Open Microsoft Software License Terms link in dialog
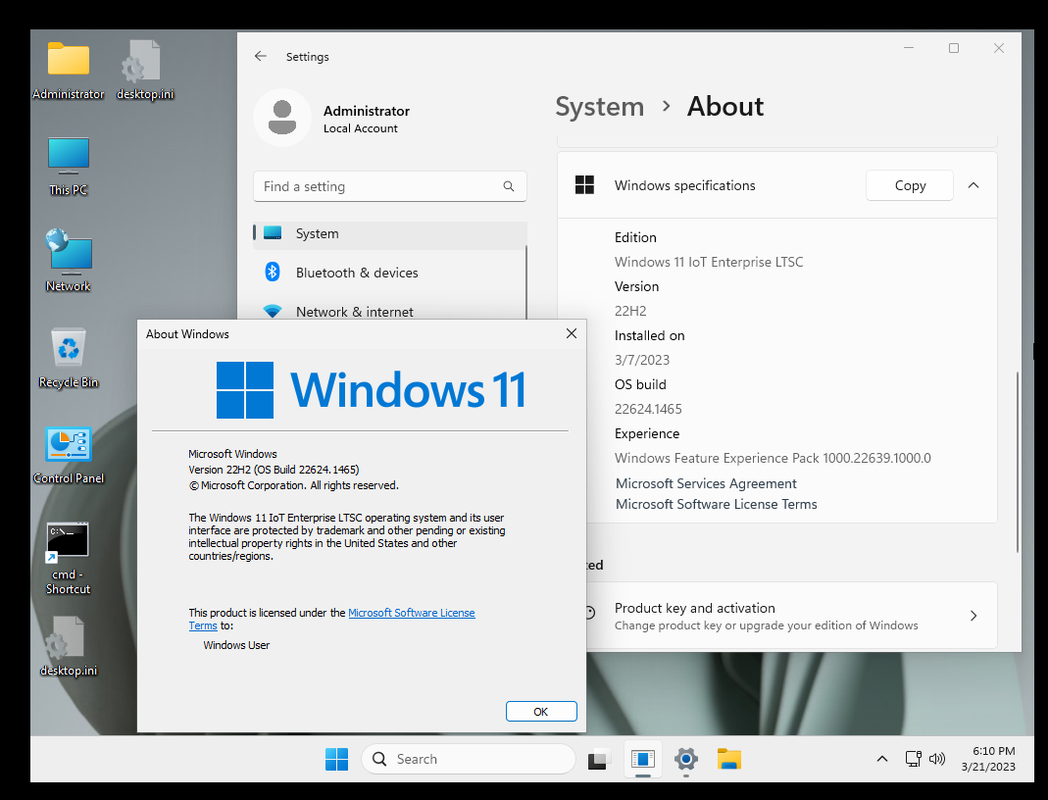 point(411,613)
